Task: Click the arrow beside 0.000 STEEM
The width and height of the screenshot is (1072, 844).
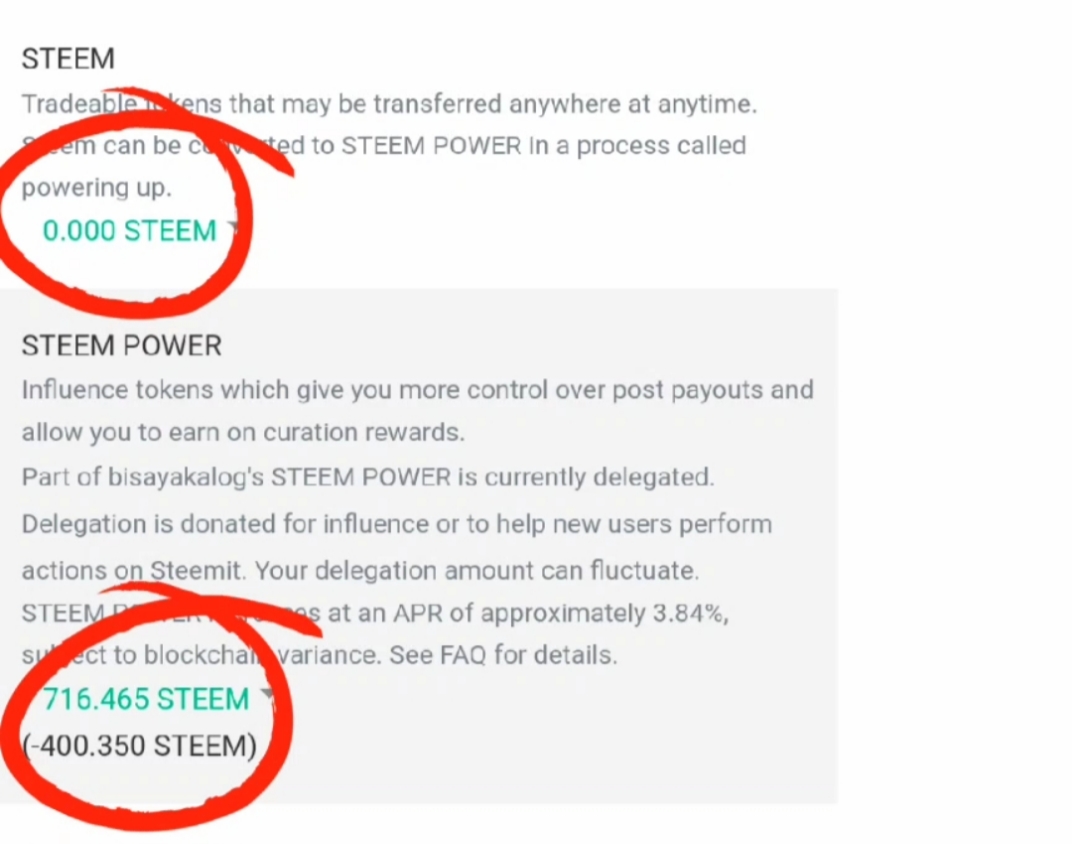Action: (233, 229)
